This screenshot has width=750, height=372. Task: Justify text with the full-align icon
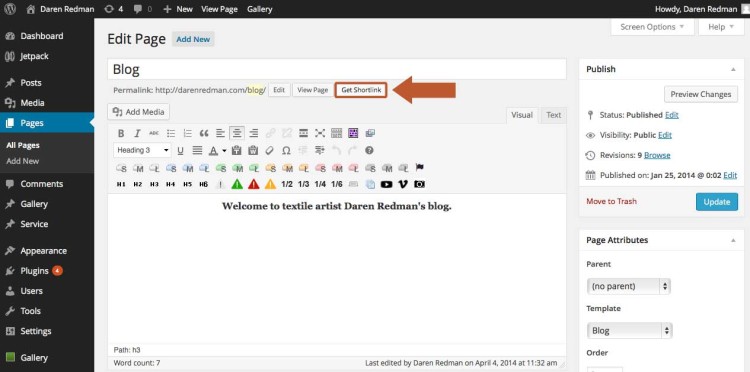(x=197, y=151)
